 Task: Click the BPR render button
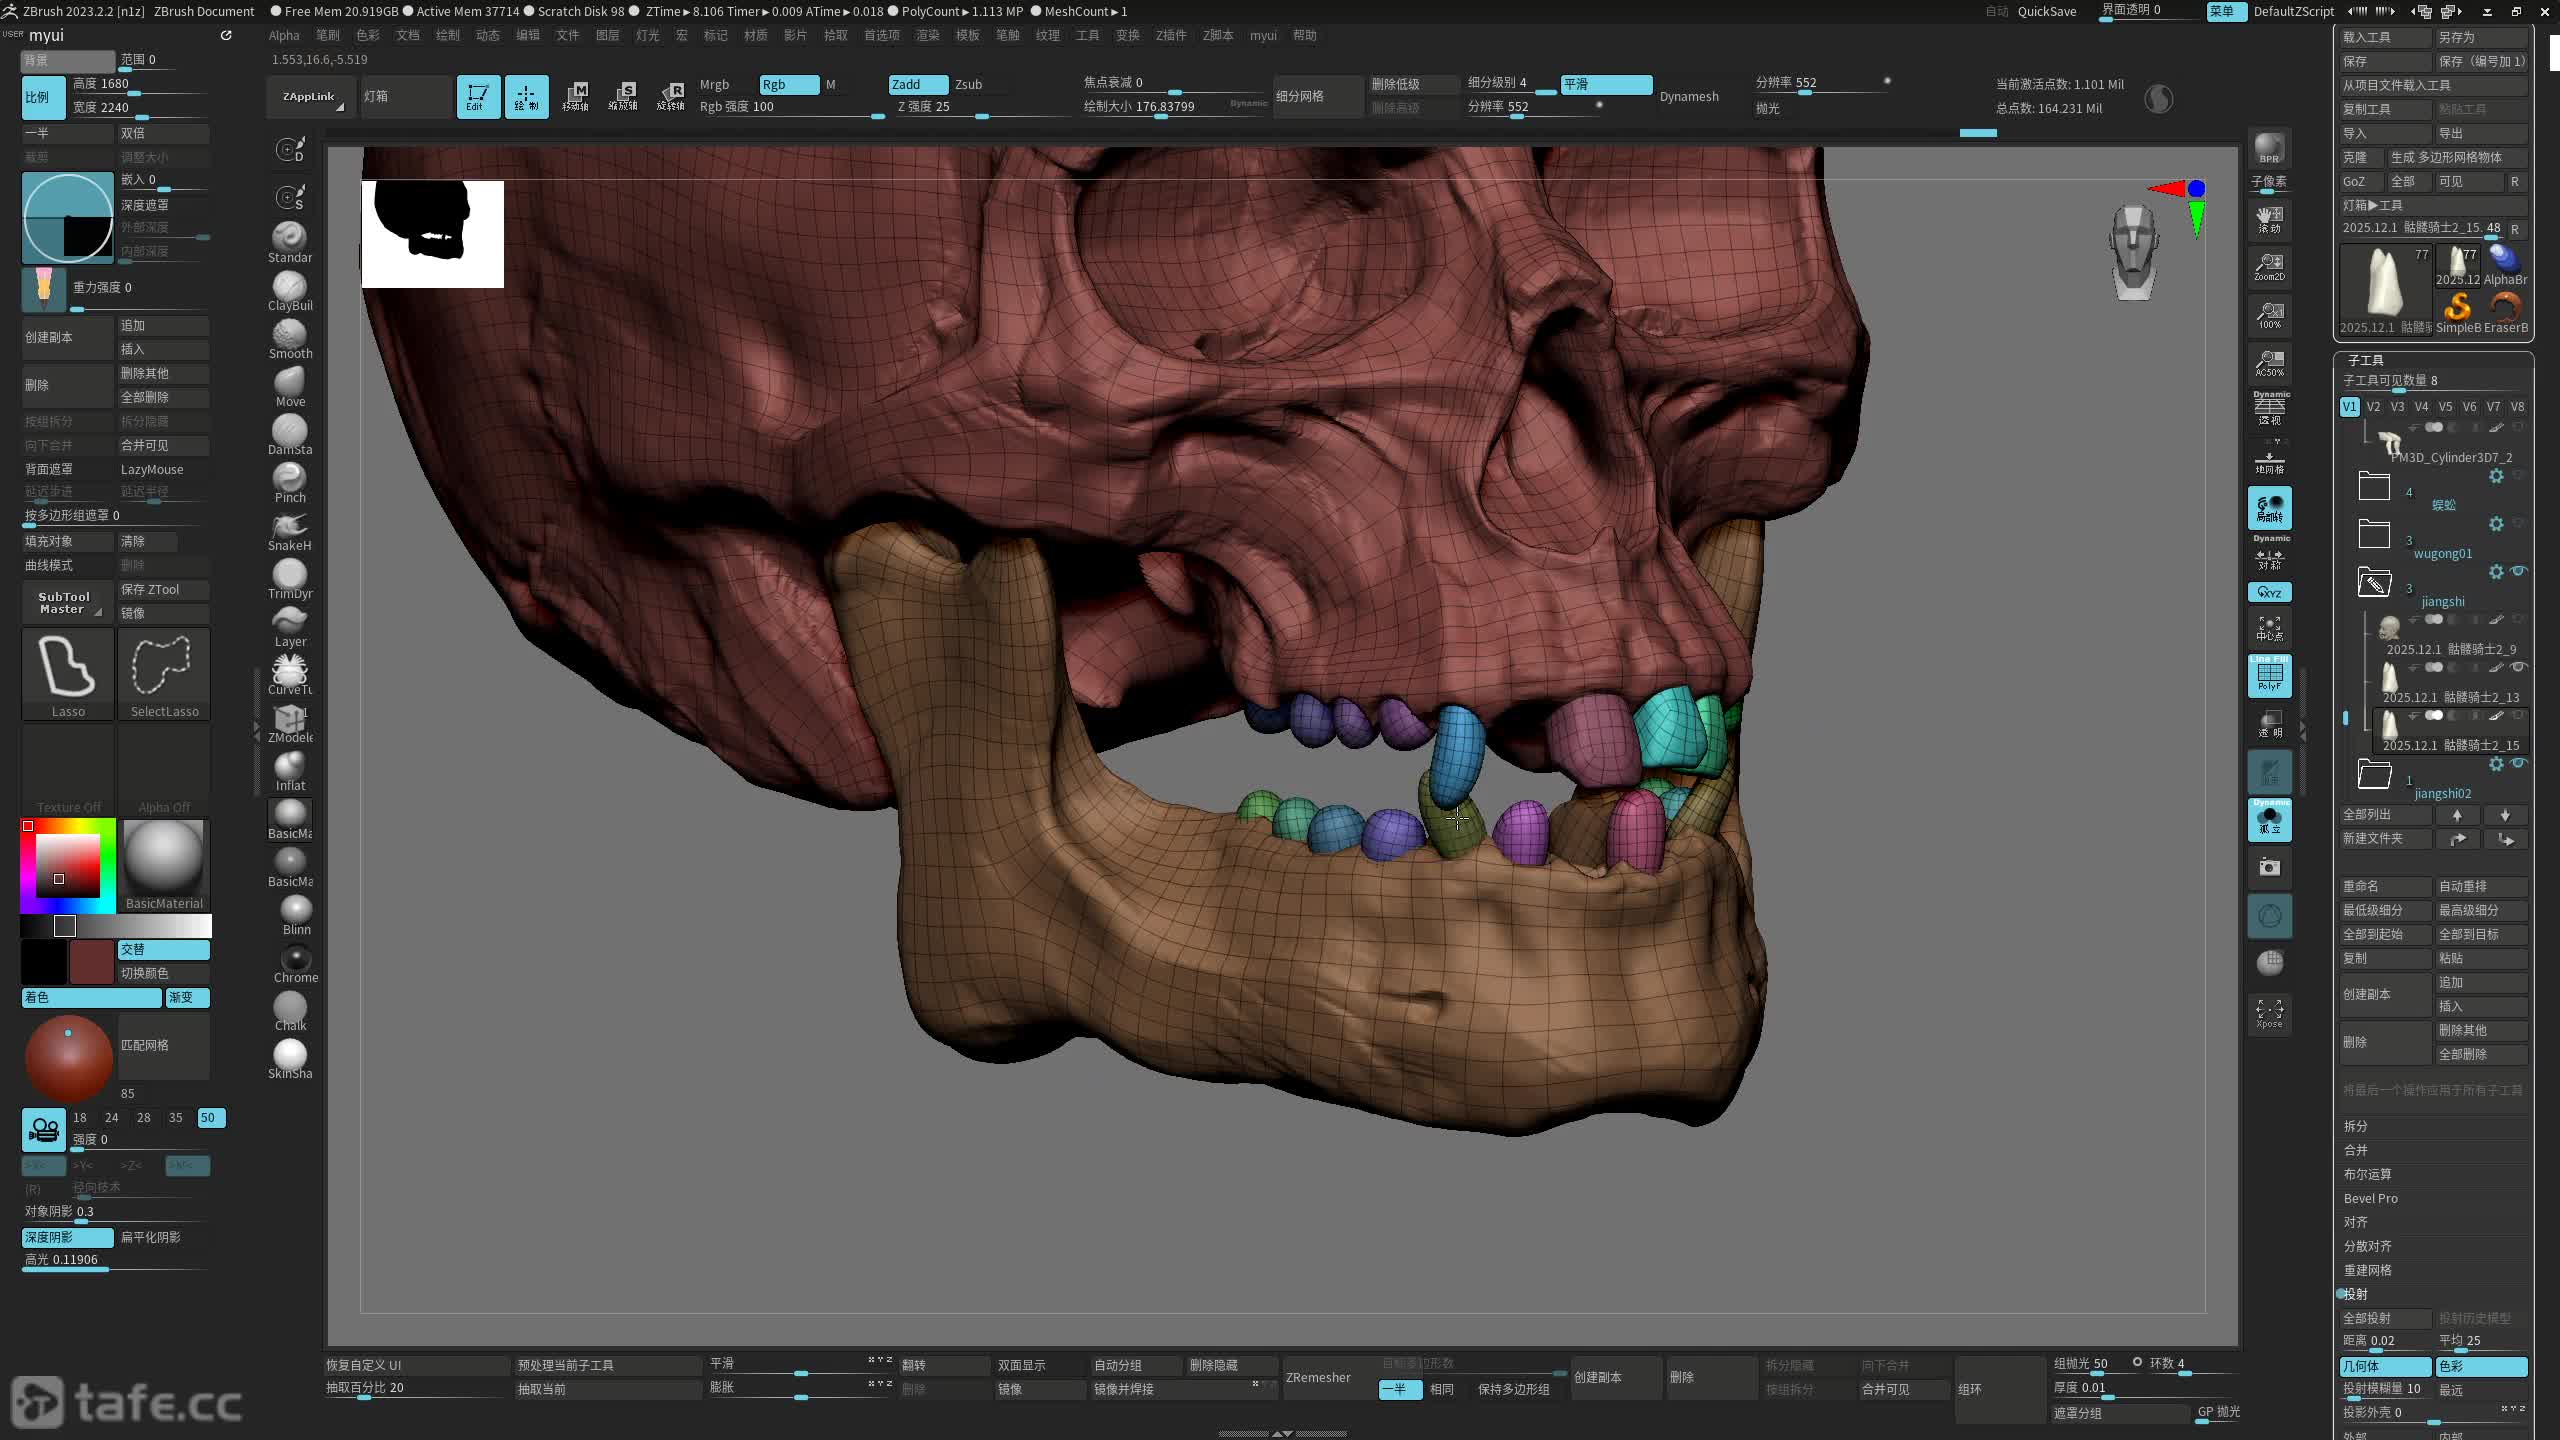tap(2269, 148)
